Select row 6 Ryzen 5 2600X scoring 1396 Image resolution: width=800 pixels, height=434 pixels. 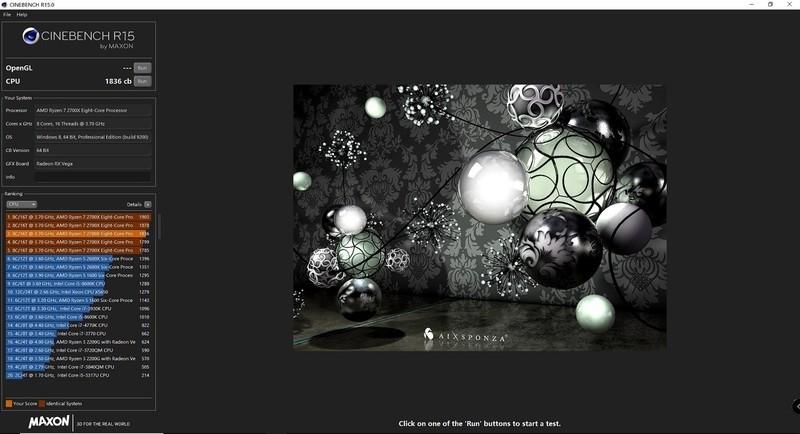[x=78, y=259]
